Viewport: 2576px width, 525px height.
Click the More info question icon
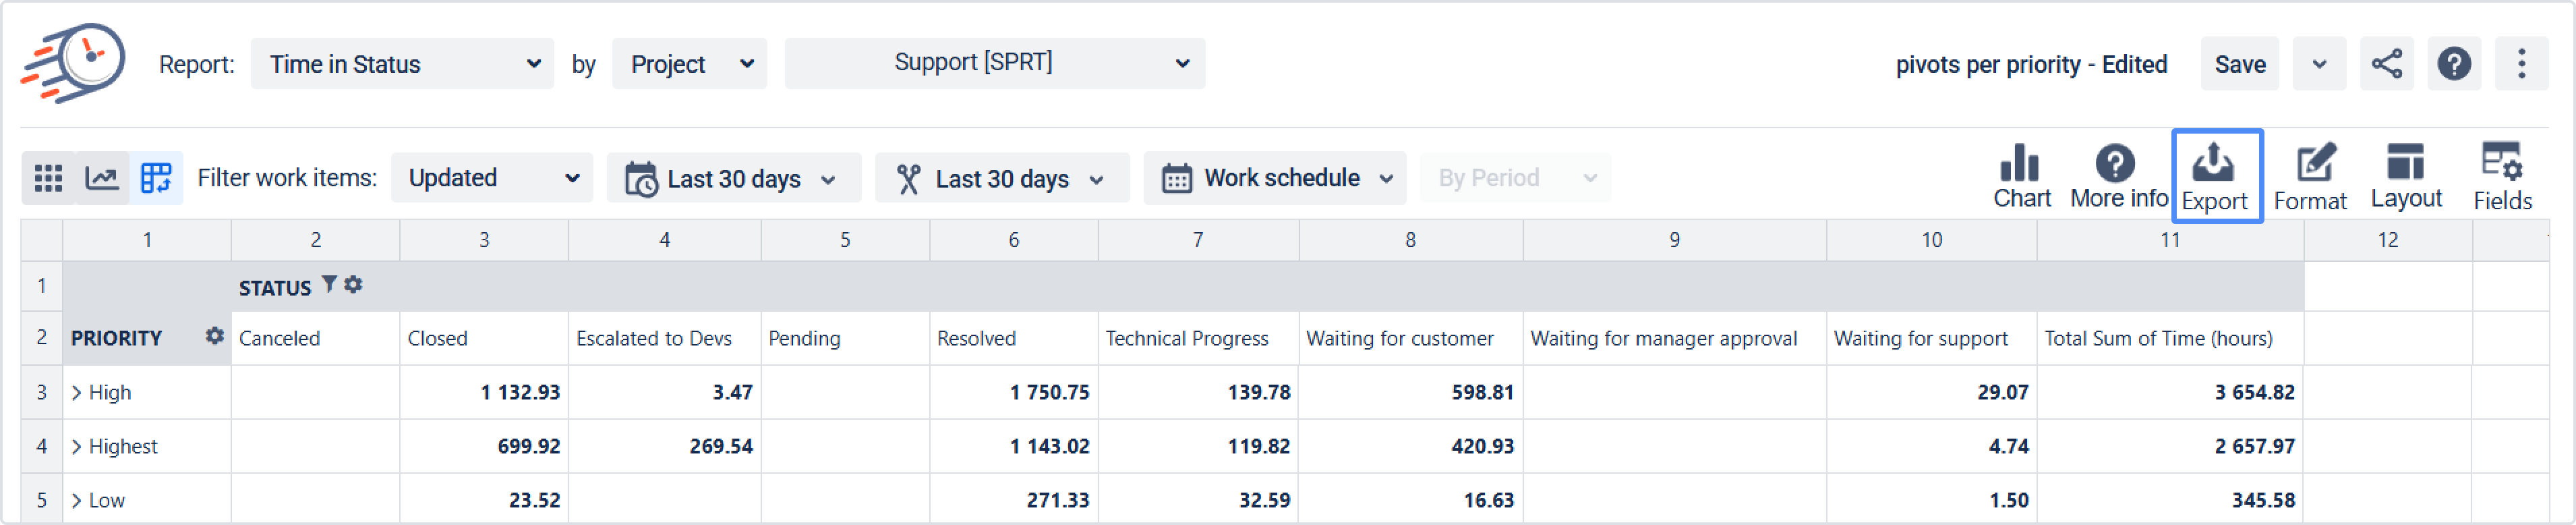[2115, 163]
